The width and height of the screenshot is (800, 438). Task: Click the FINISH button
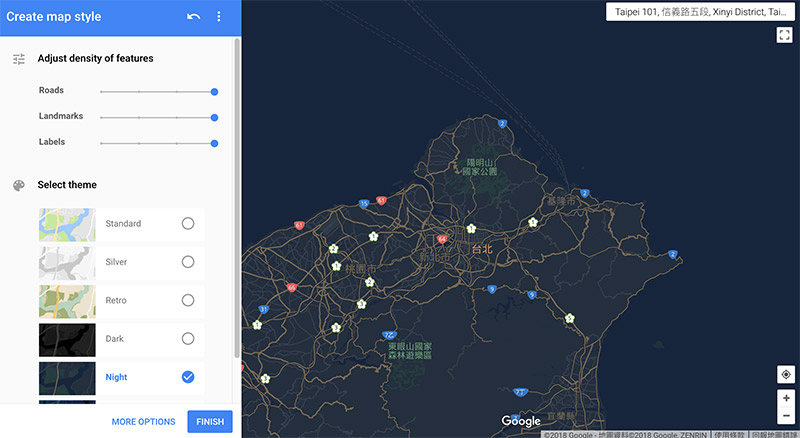[210, 422]
